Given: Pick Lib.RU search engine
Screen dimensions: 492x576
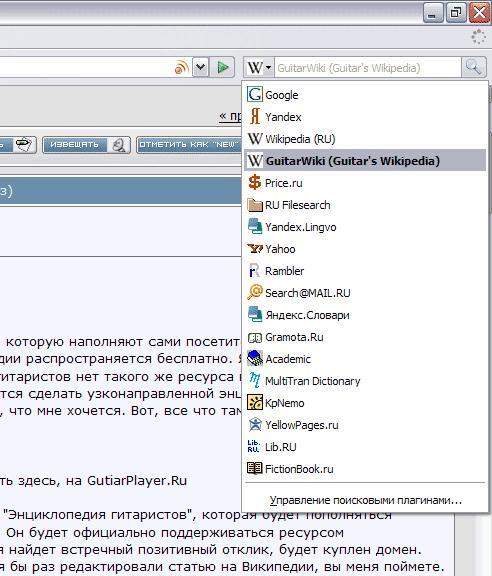Looking at the screenshot, I should [365, 447].
